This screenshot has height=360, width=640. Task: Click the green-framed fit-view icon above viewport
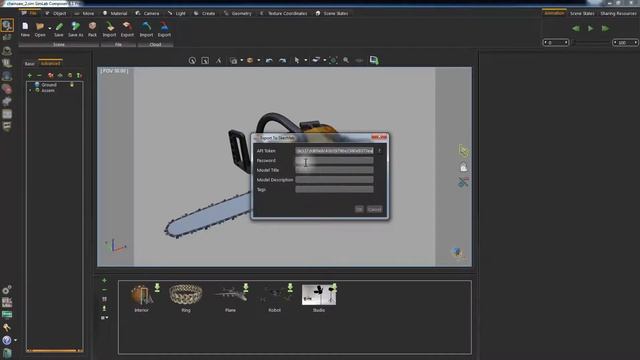point(333,60)
